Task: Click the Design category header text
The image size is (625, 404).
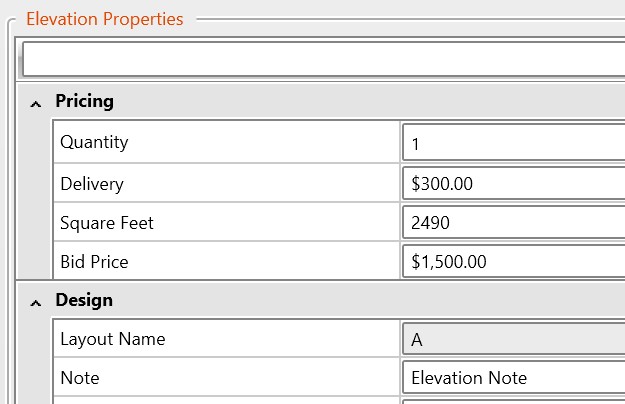Action: [84, 300]
